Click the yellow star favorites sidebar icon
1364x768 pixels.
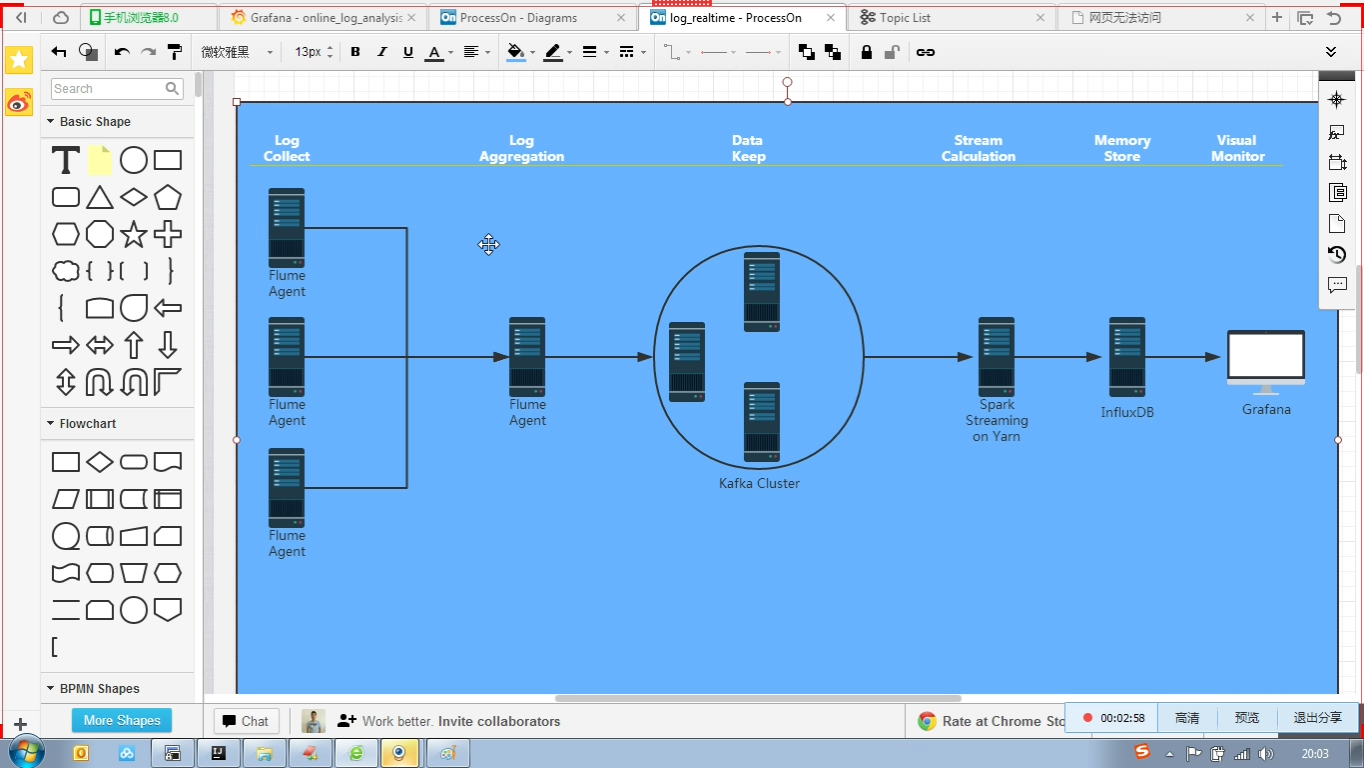19,60
